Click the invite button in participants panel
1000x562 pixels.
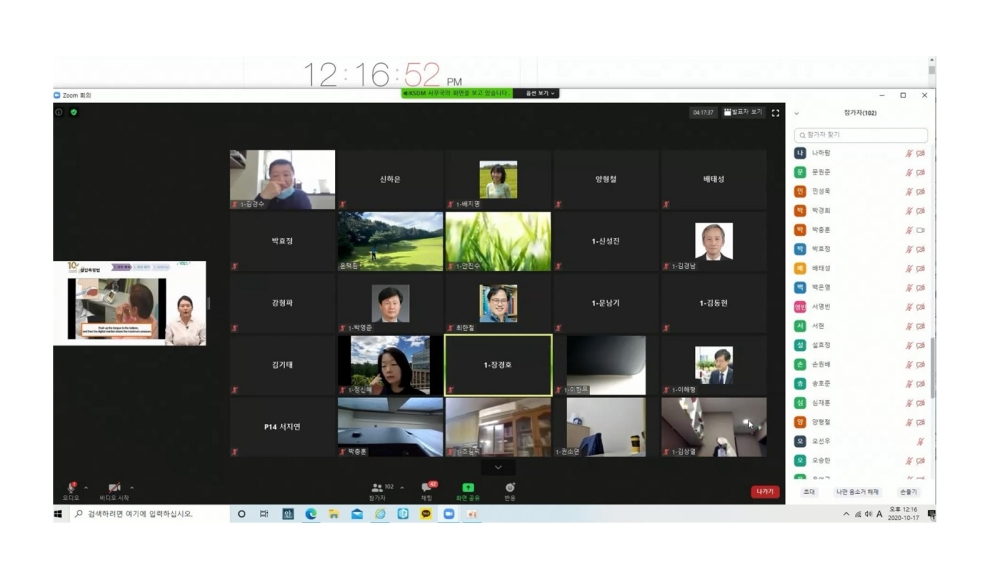tap(808, 492)
